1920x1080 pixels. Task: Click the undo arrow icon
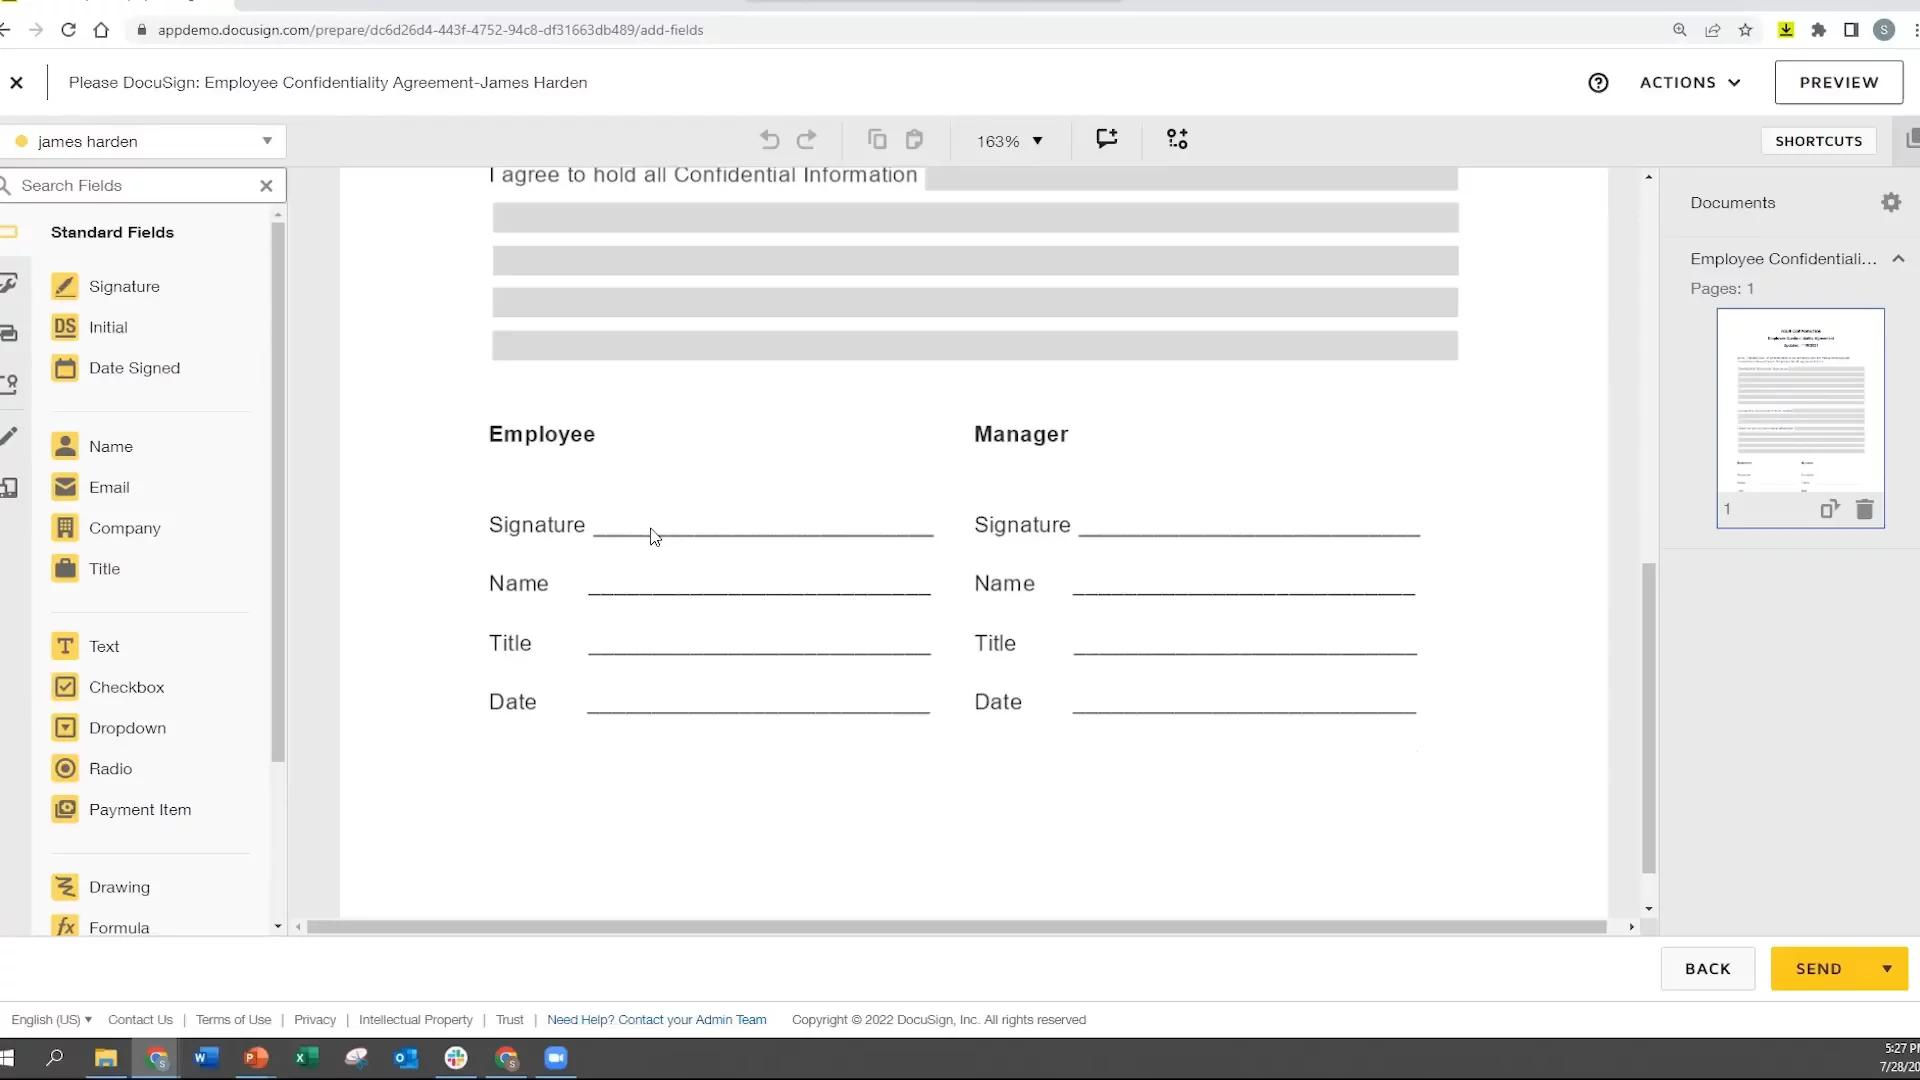tap(769, 140)
